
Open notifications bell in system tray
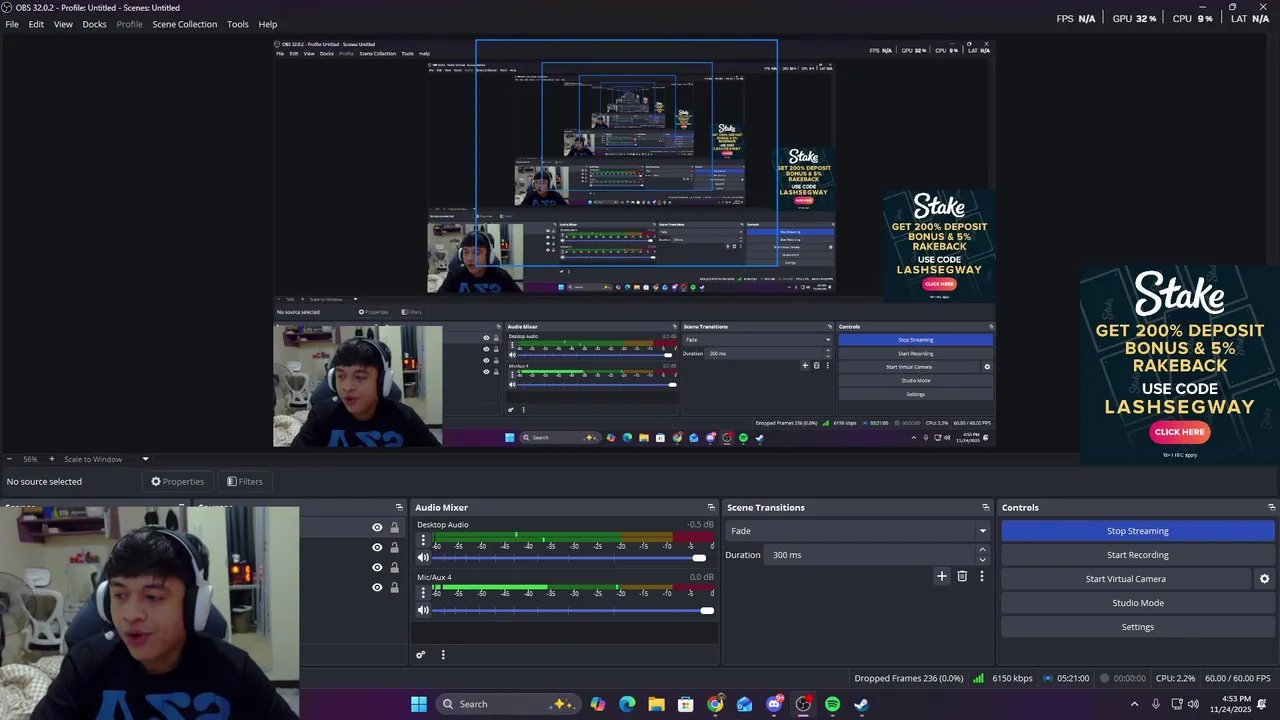click(1262, 704)
